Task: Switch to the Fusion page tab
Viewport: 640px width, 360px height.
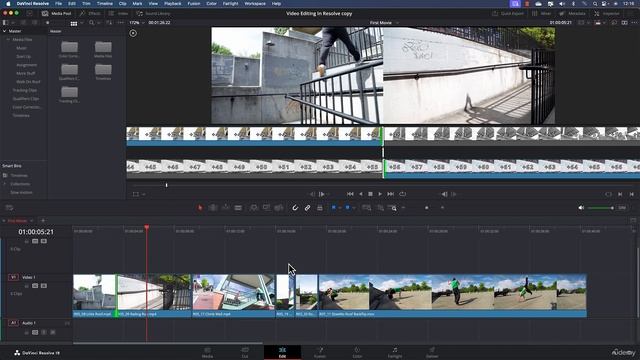Action: (320, 353)
